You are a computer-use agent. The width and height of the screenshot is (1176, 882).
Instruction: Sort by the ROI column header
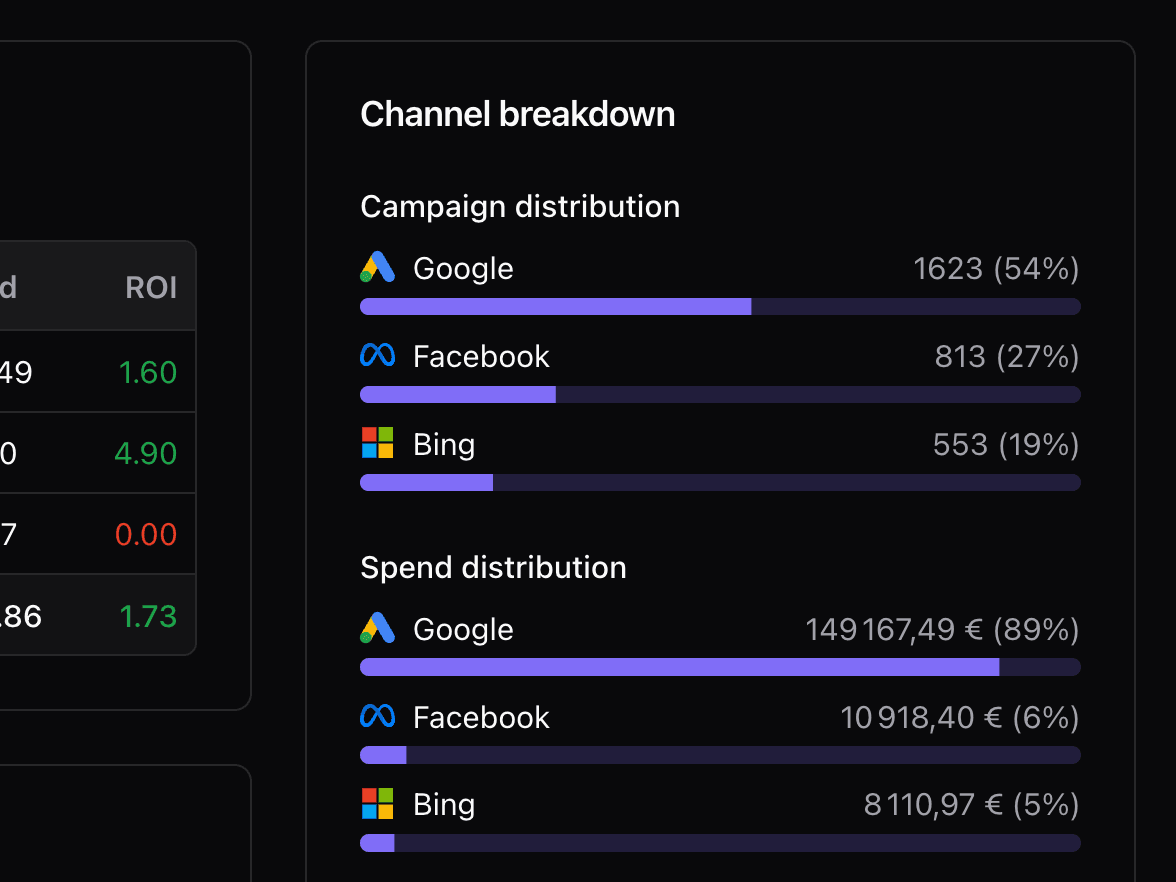coord(151,288)
